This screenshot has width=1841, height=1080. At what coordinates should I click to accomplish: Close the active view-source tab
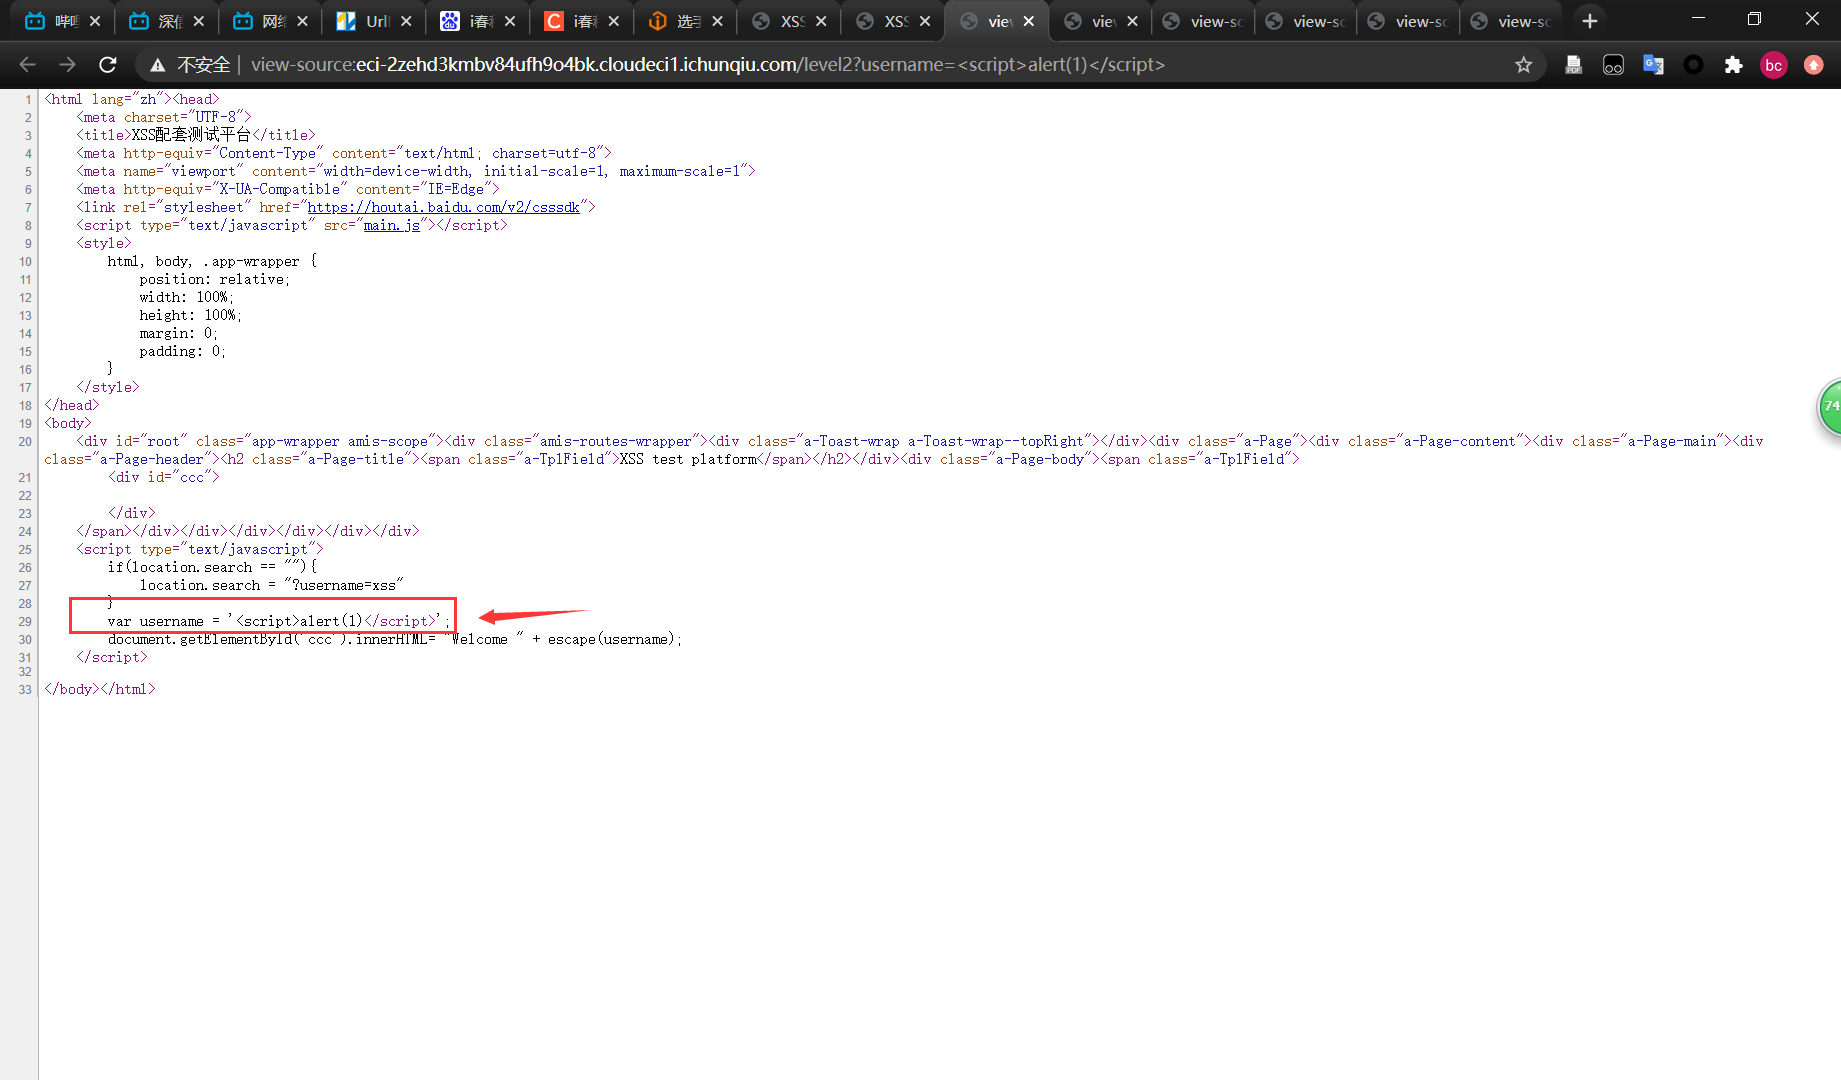[x=1029, y=21]
